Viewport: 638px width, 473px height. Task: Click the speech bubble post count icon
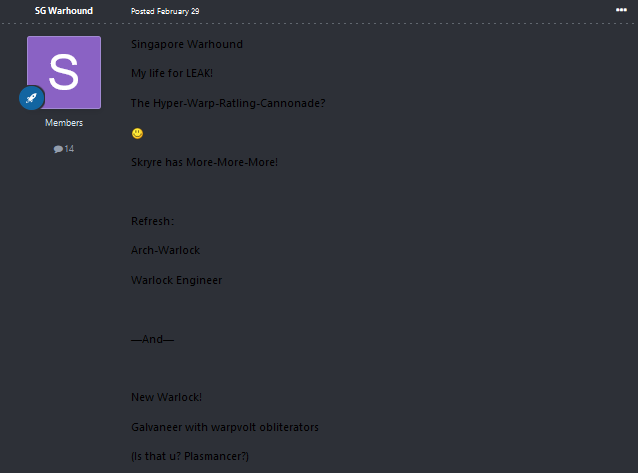[58, 149]
